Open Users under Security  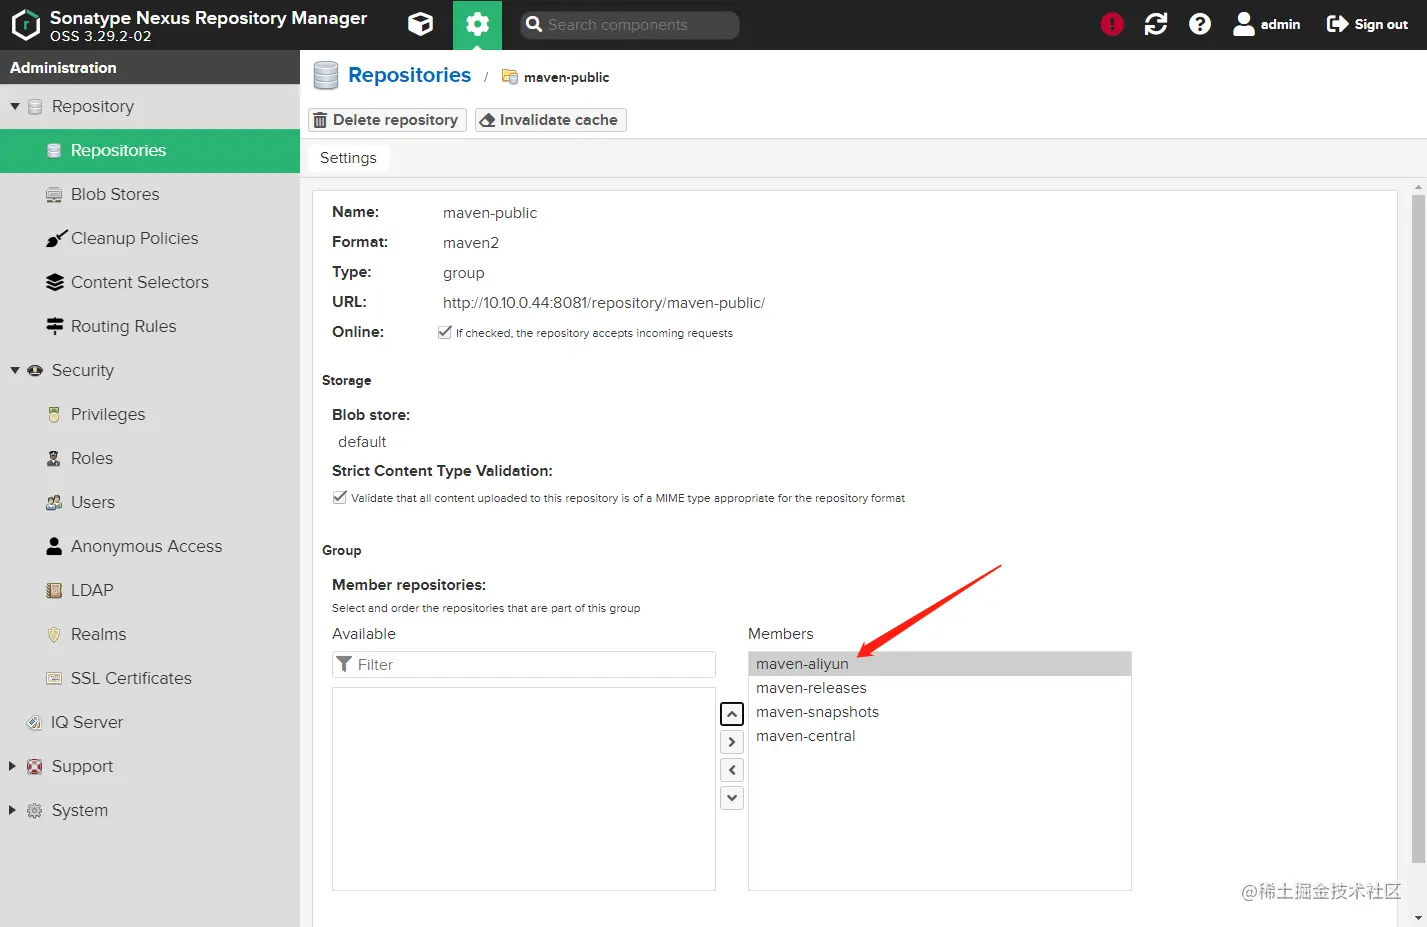pos(150,502)
